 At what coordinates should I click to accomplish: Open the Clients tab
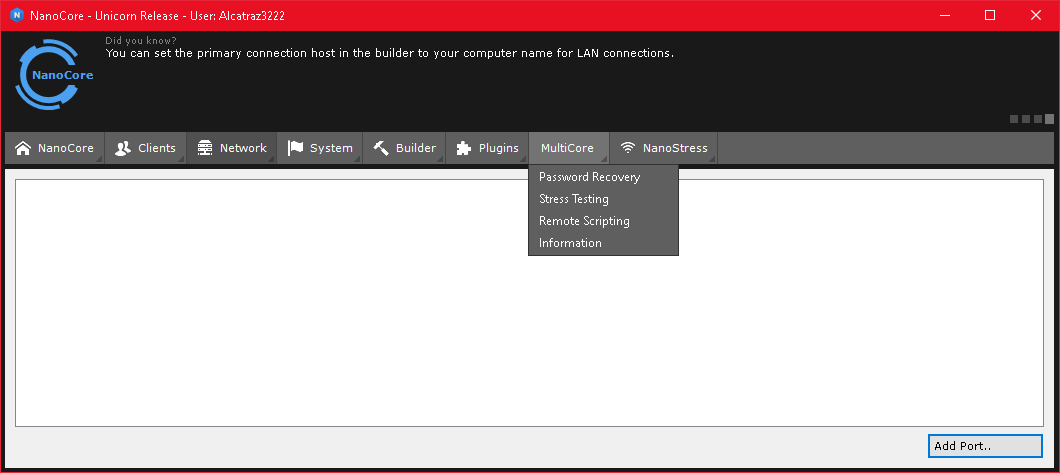tap(157, 148)
